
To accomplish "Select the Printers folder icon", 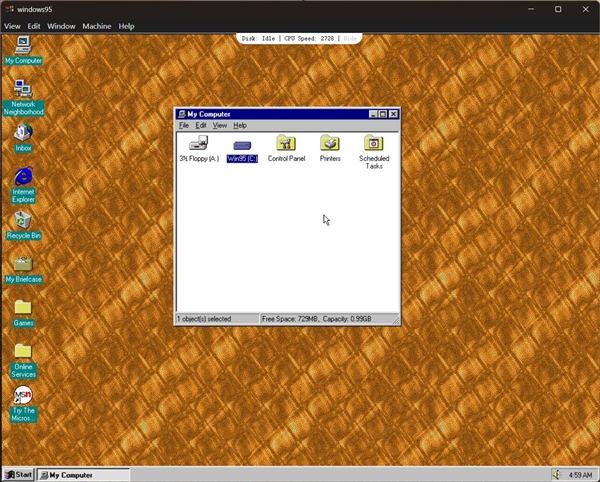I will 330,144.
